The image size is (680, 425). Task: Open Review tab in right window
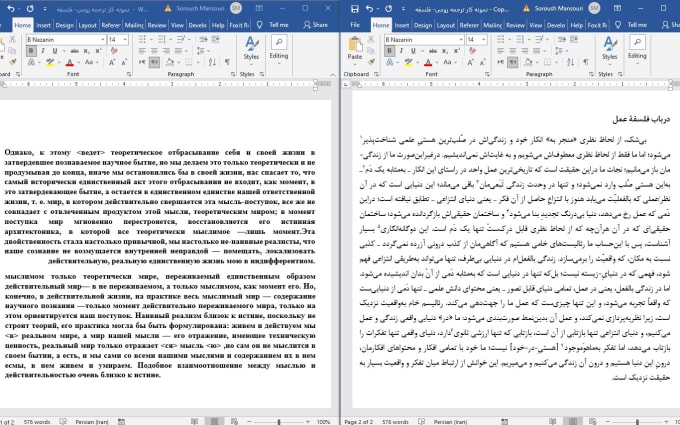coord(515,25)
